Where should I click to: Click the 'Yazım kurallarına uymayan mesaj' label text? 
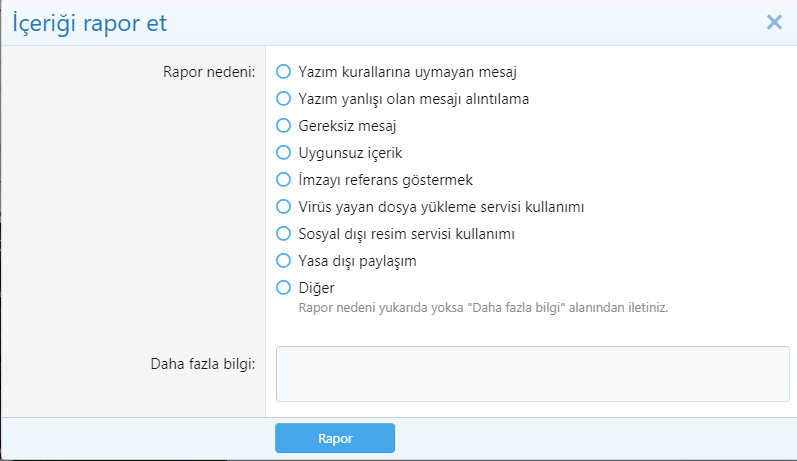click(407, 72)
